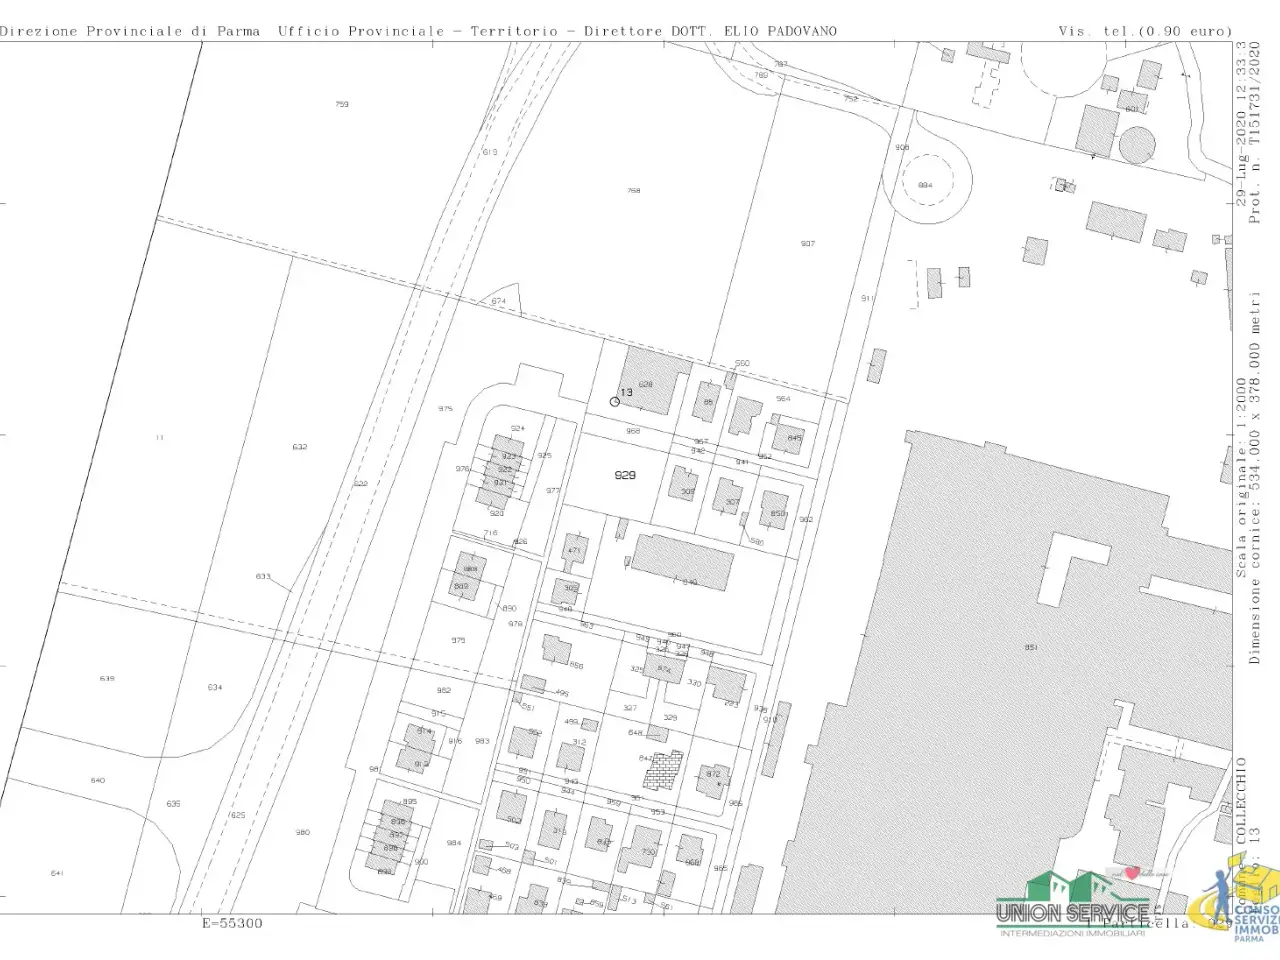Click parcel number 632
1280x960 pixels.
click(x=300, y=447)
